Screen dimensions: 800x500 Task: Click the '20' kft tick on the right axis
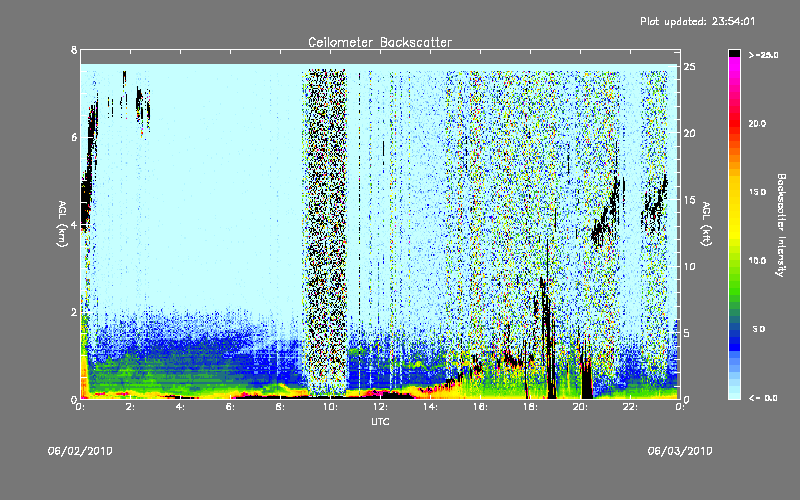[x=690, y=133]
